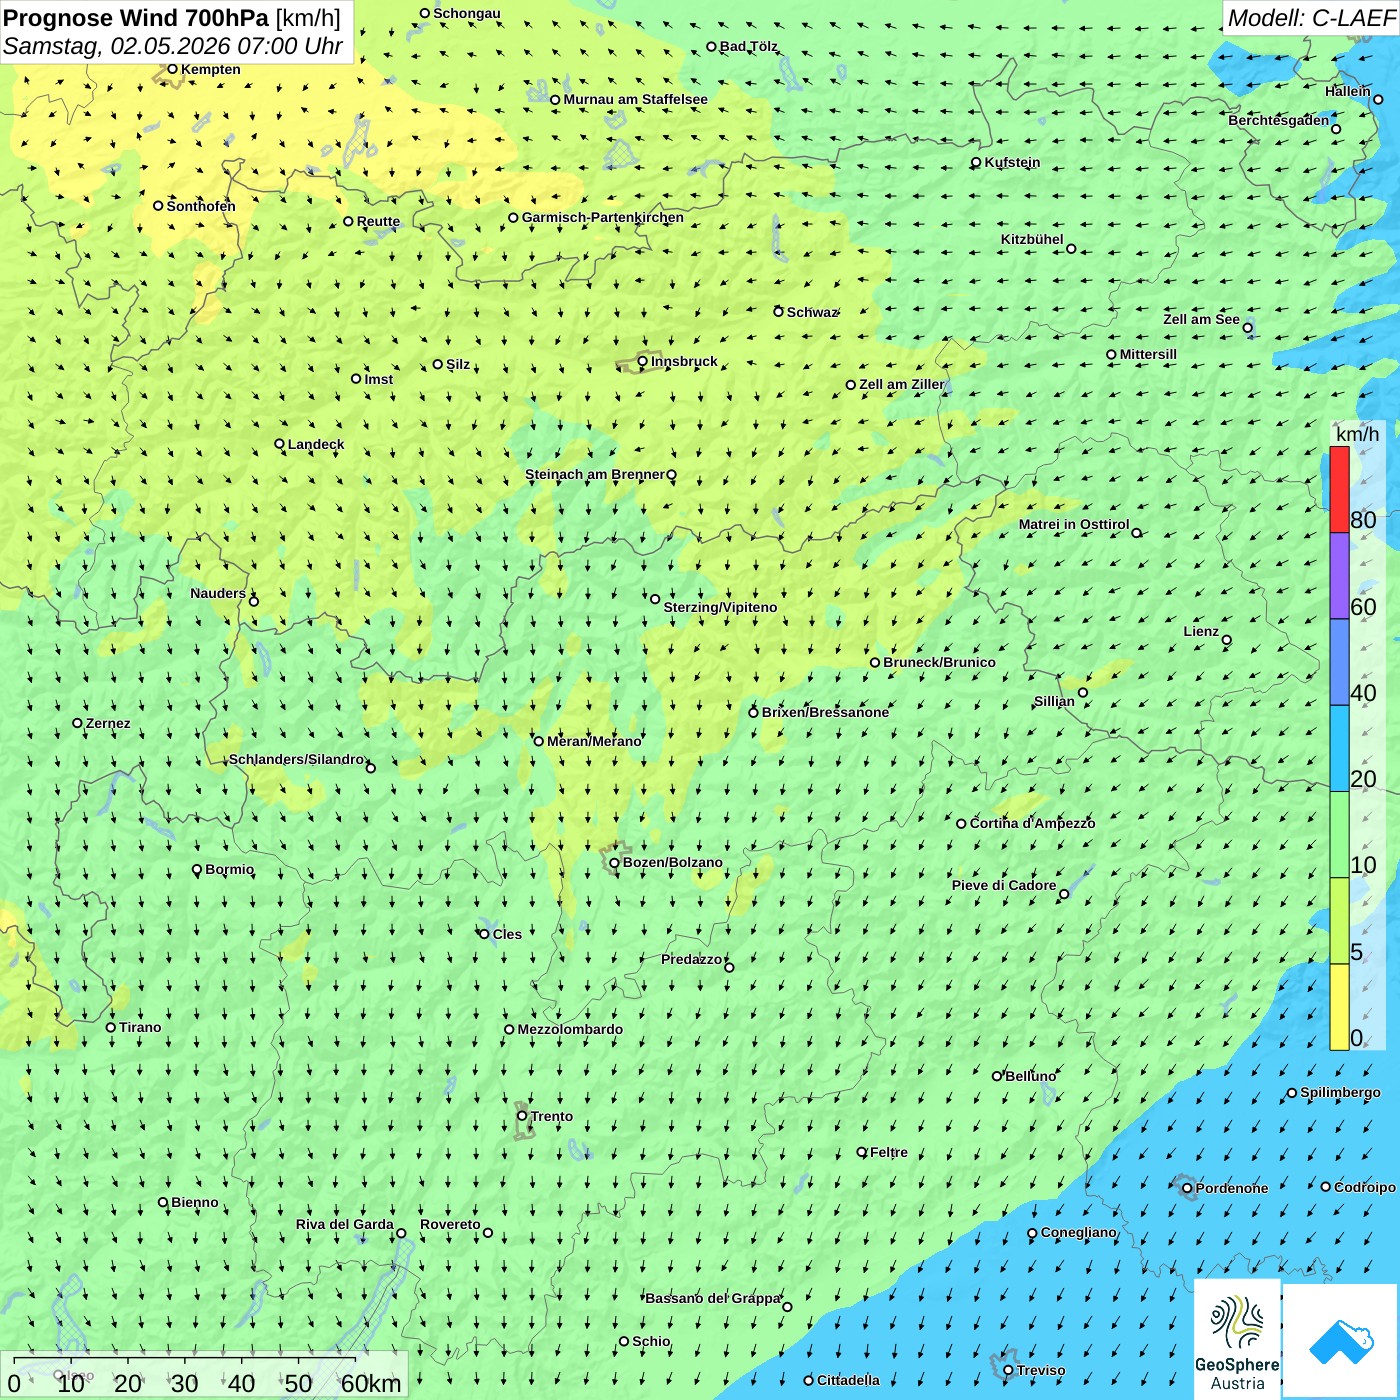Click the Bozen/Bolzano city marker
The width and height of the screenshot is (1400, 1400).
coord(615,863)
